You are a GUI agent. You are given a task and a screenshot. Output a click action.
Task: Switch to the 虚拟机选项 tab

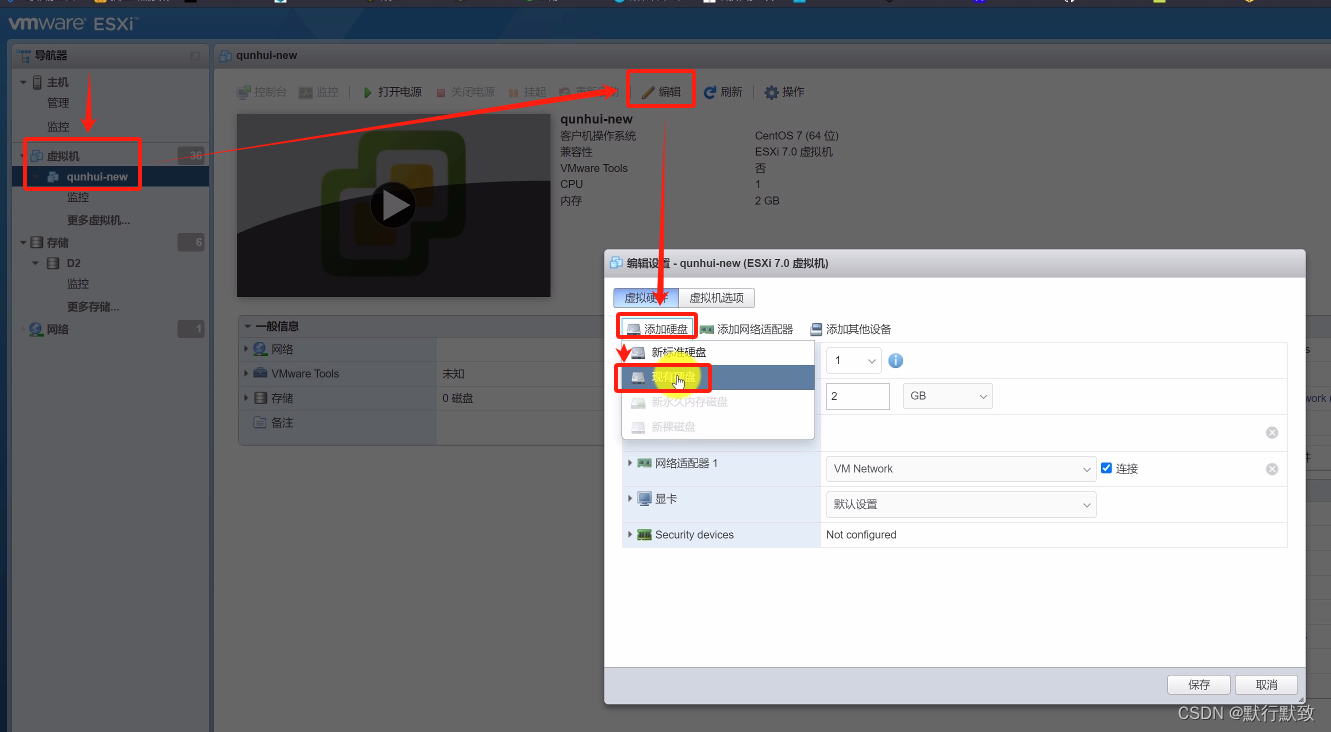(717, 298)
